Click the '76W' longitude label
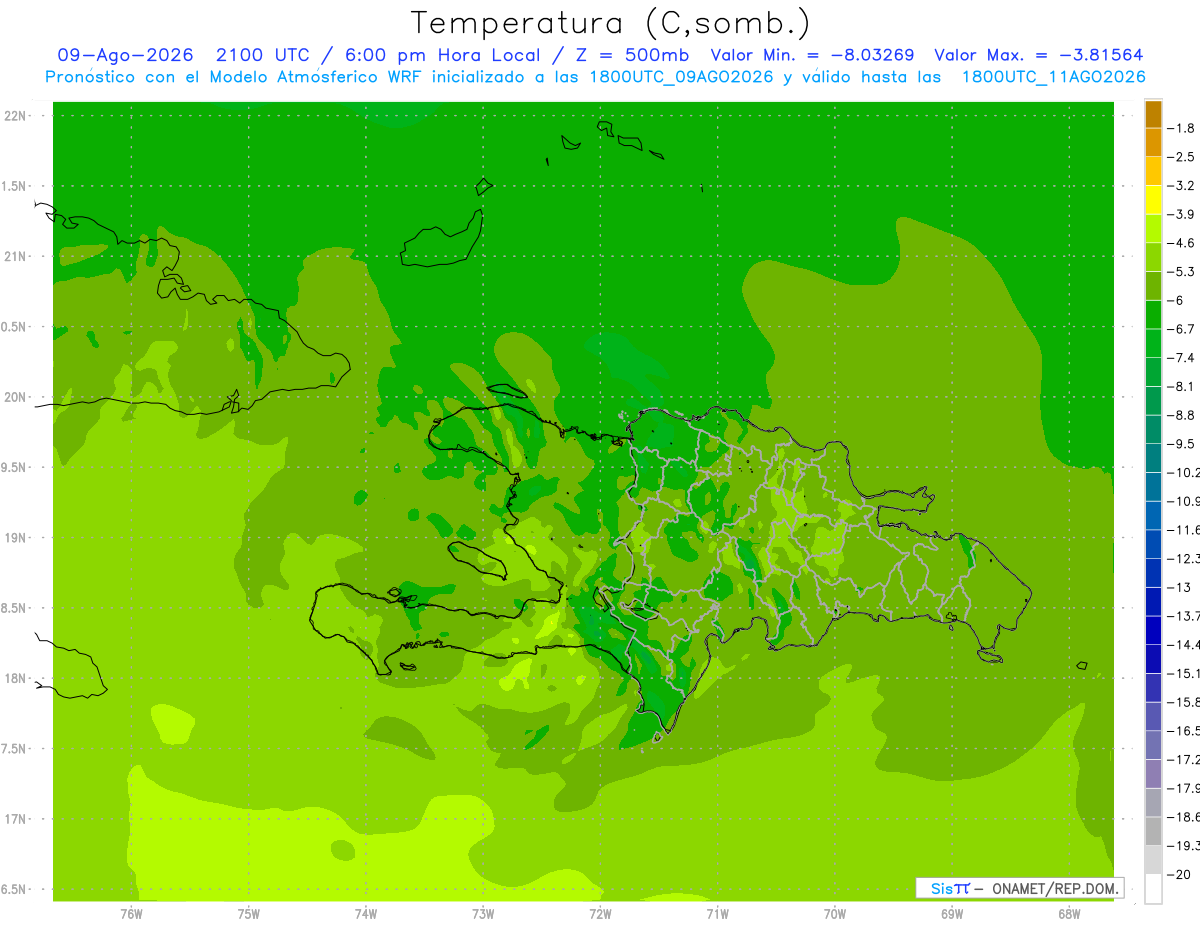The height and width of the screenshot is (927, 1200). tap(131, 913)
